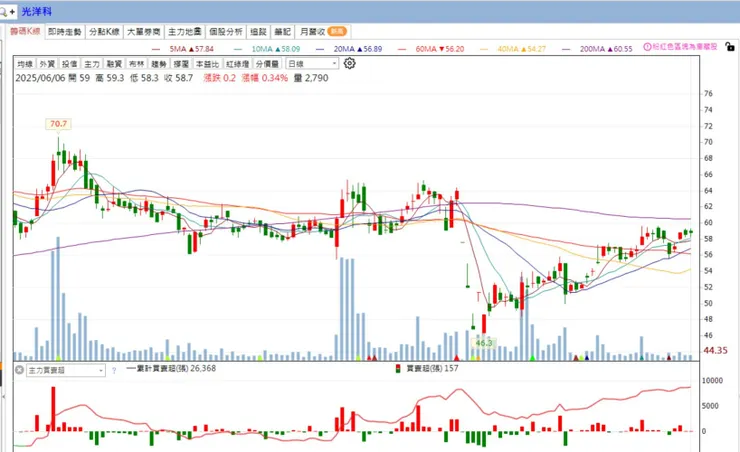Toggle the 融資 overlay button

tap(114, 64)
